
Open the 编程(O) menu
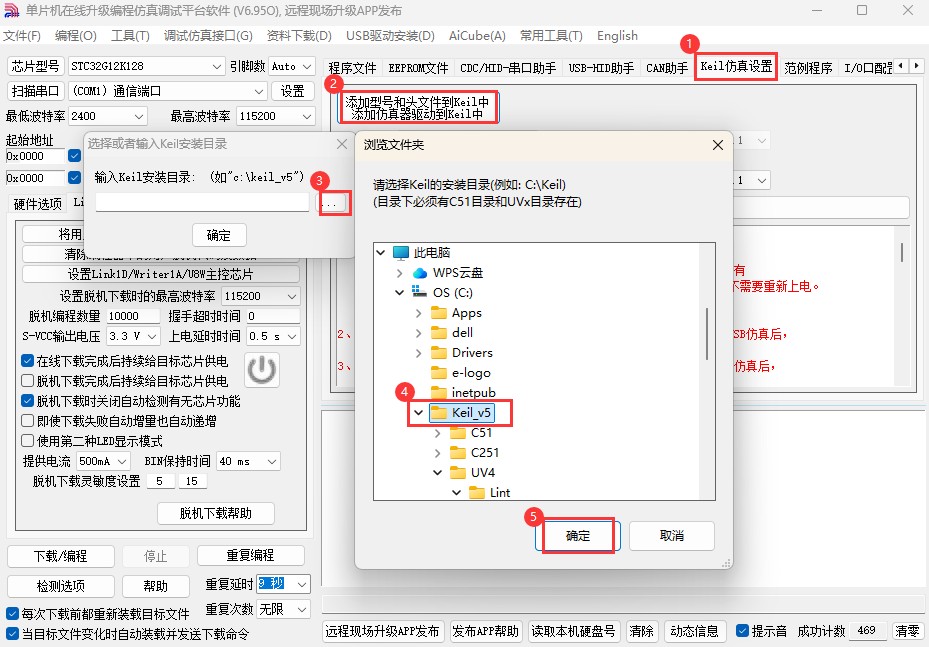coord(76,36)
